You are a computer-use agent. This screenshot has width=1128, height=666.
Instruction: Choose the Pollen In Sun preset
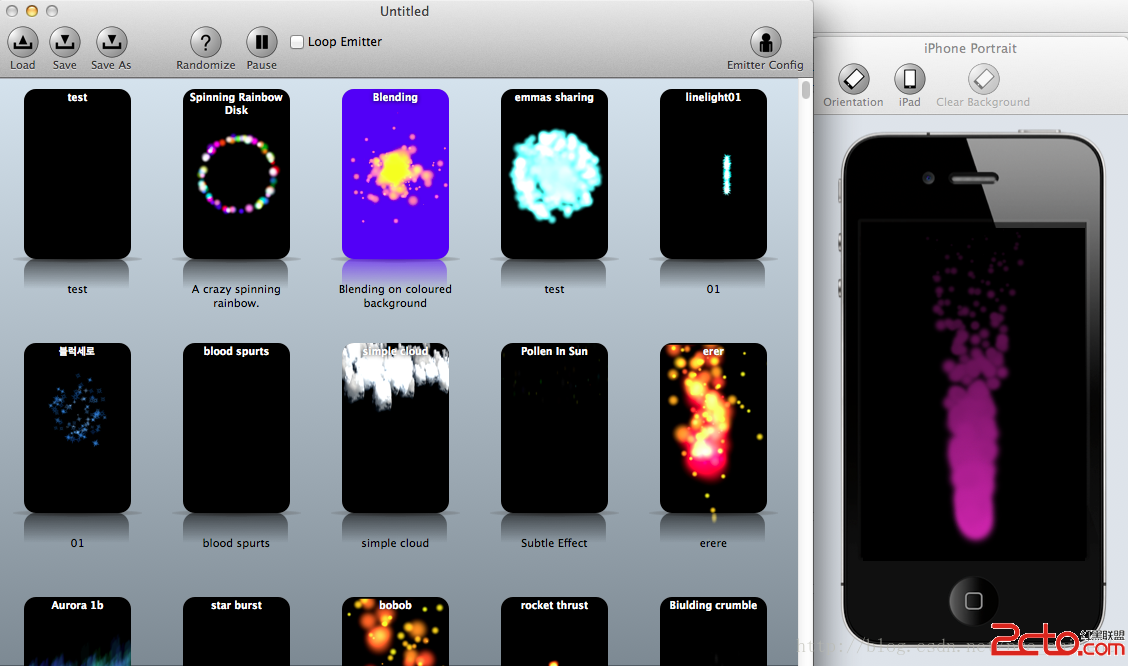[x=554, y=428]
